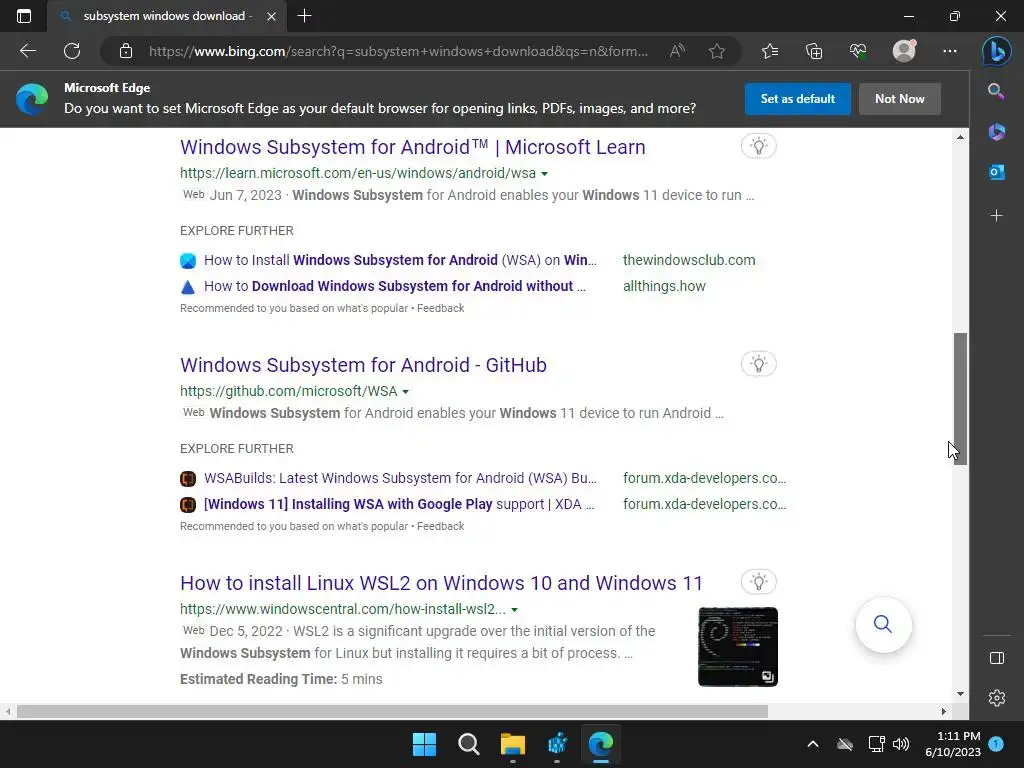This screenshot has height=768, width=1024.
Task: Open Microsoft 365 sidebar icon
Action: (x=997, y=131)
